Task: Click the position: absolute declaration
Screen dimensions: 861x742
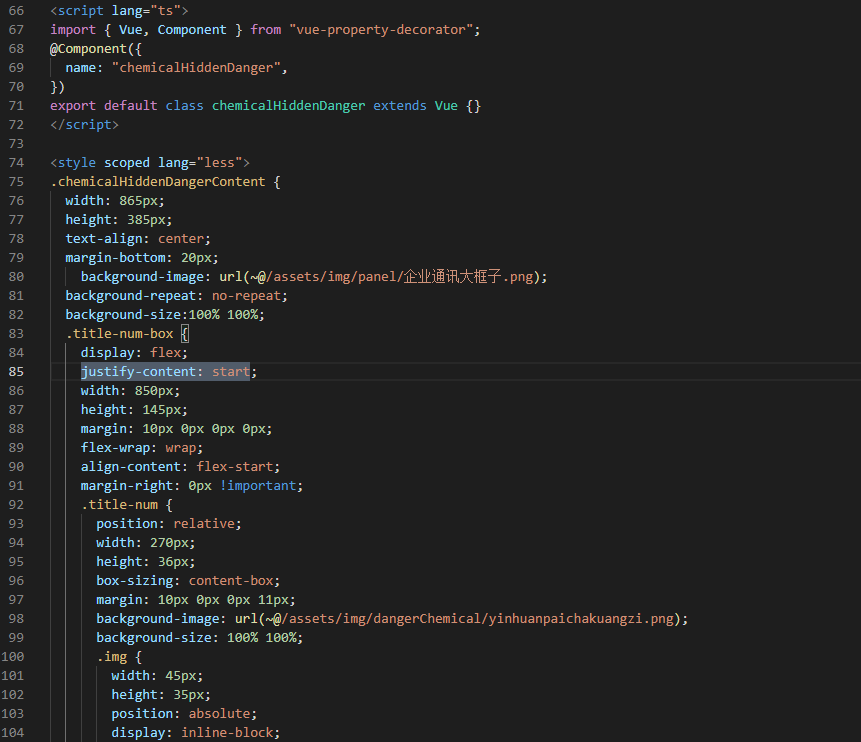Action: coord(184,714)
